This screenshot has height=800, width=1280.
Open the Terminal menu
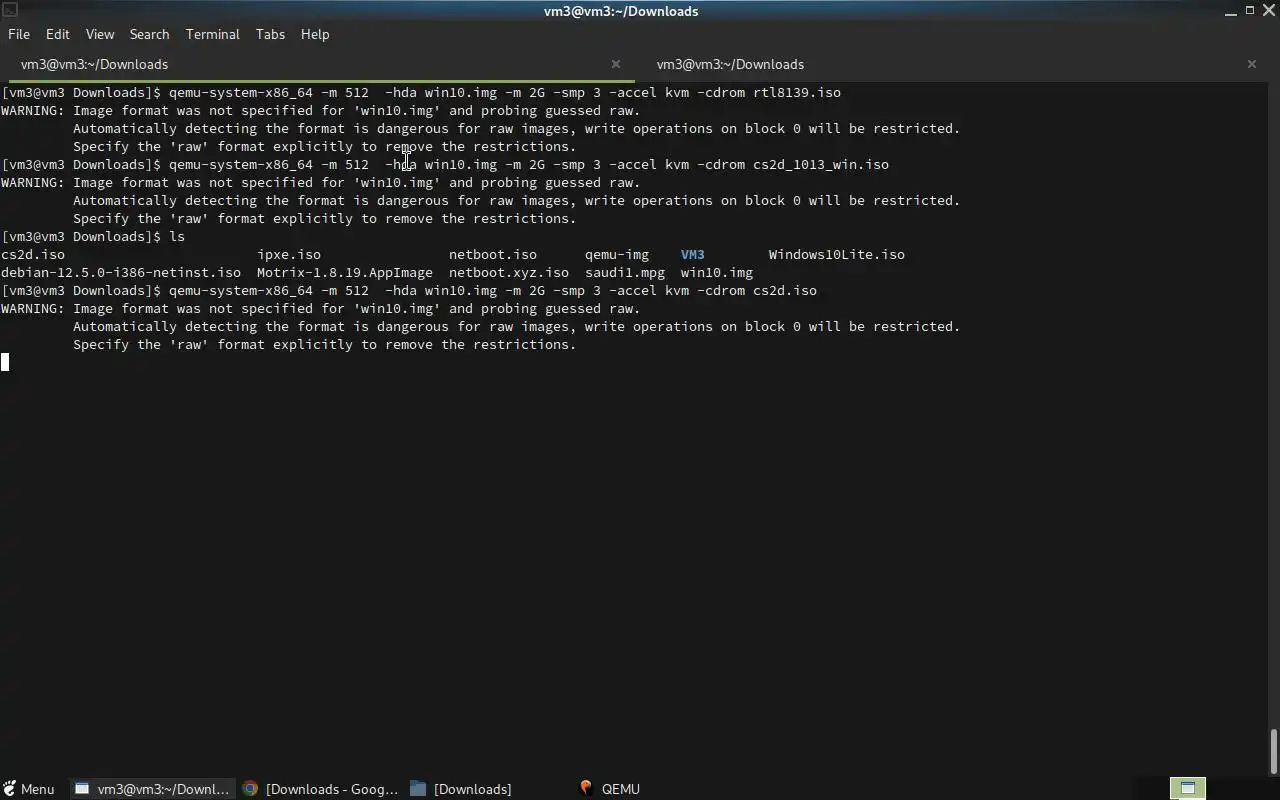[212, 34]
